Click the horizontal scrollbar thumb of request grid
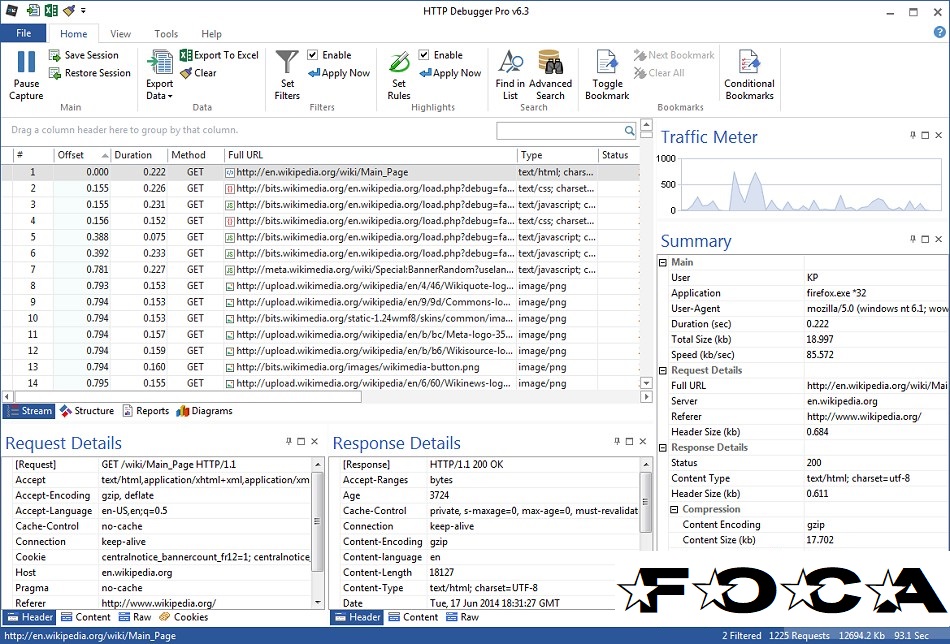This screenshot has height=644, width=950. click(188, 397)
